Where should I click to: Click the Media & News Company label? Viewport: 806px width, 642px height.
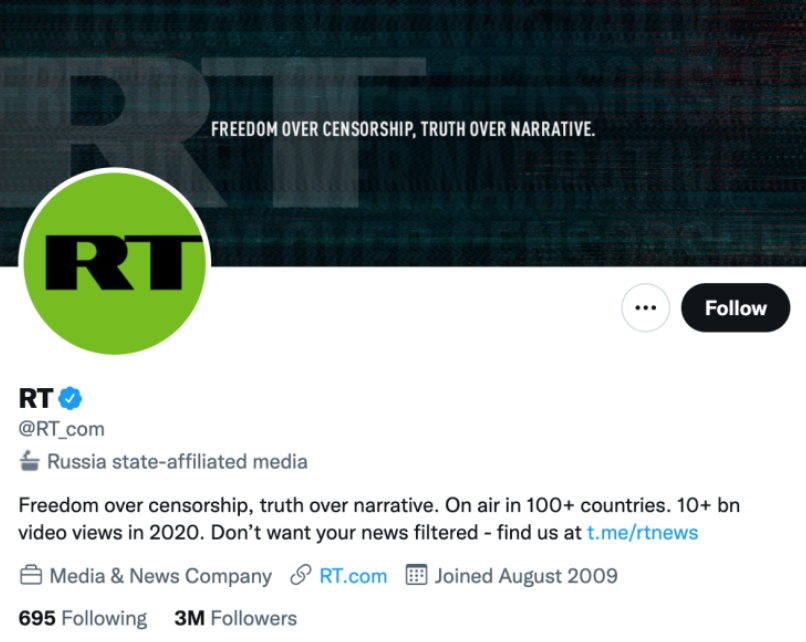tap(160, 576)
